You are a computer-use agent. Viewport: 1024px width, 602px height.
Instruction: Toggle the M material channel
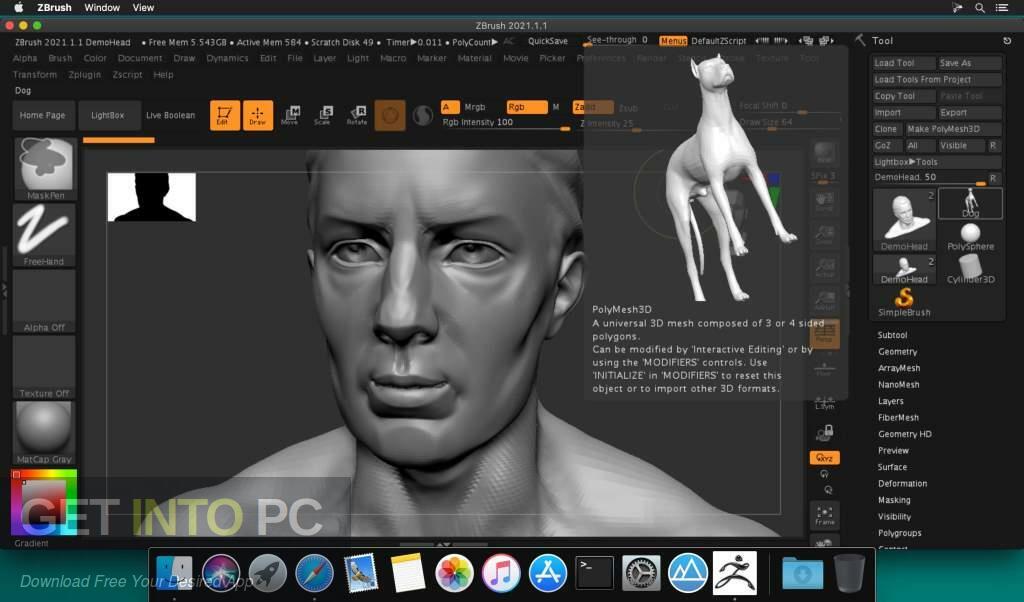coord(556,107)
